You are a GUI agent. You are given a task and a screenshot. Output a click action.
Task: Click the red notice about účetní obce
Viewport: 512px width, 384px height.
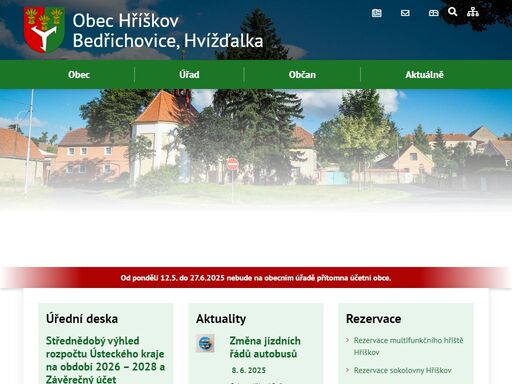click(x=256, y=278)
